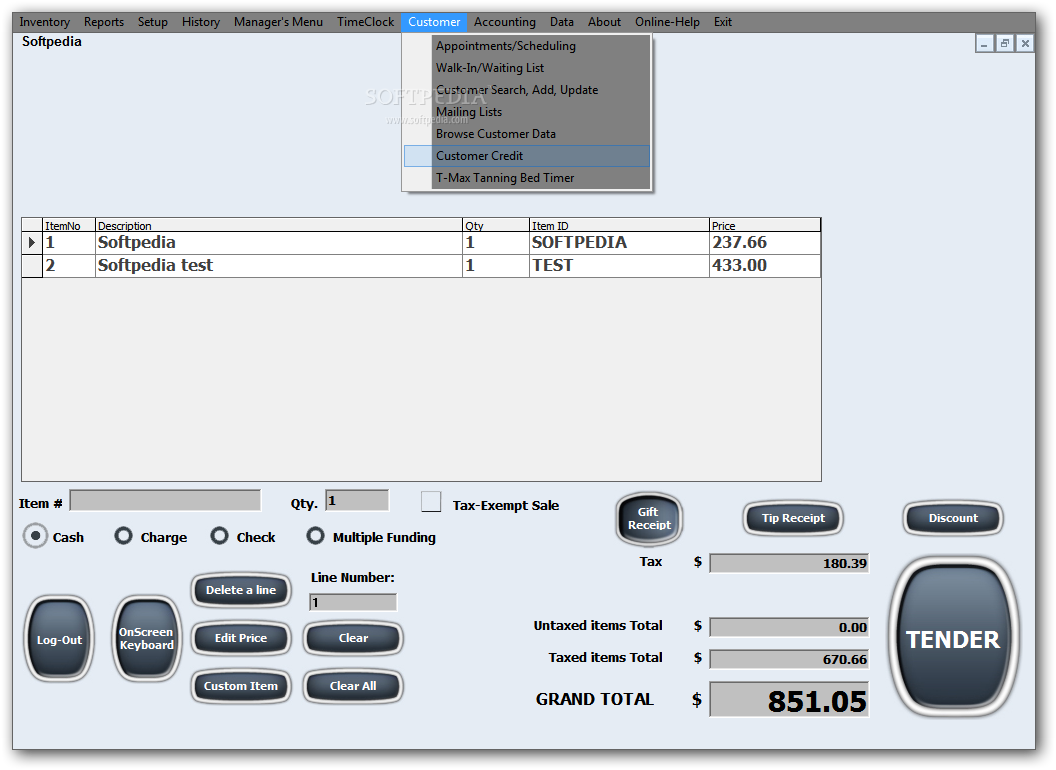Focus the Item # input field
The image size is (1056, 770).
[165, 501]
